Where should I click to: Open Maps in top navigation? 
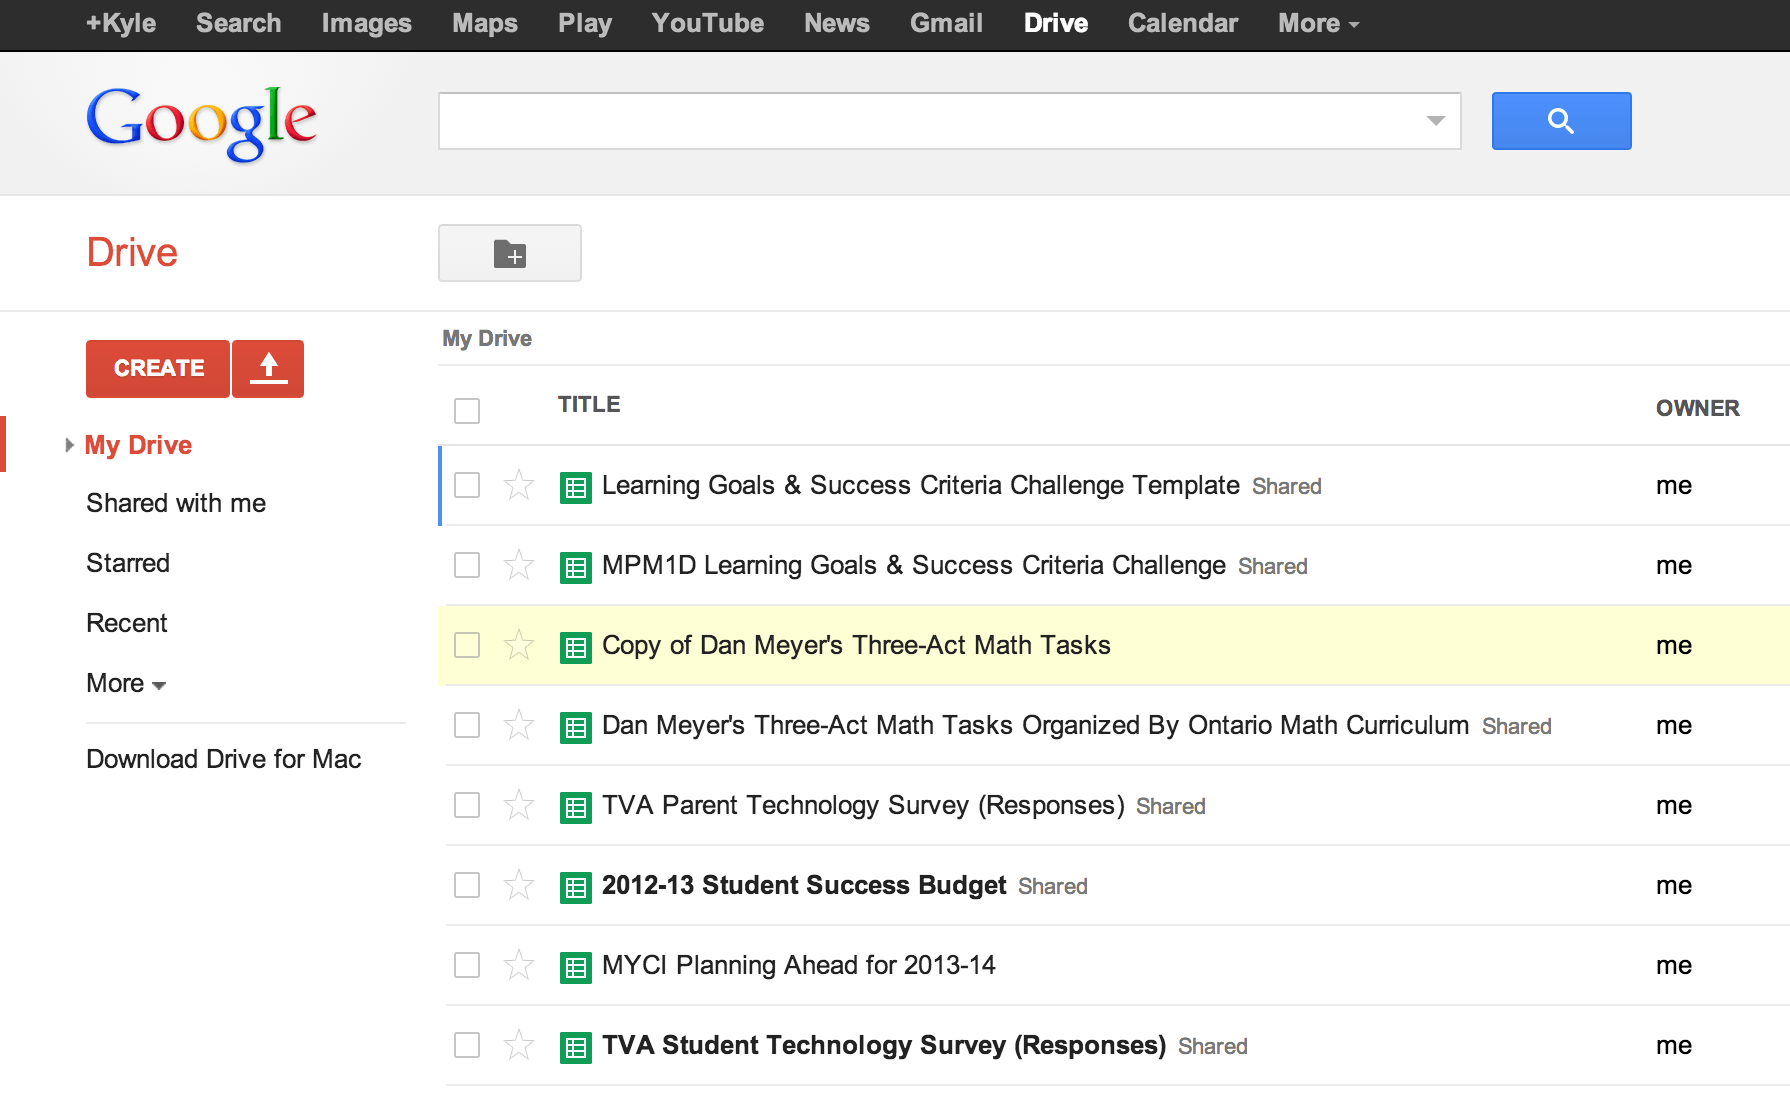[x=485, y=23]
